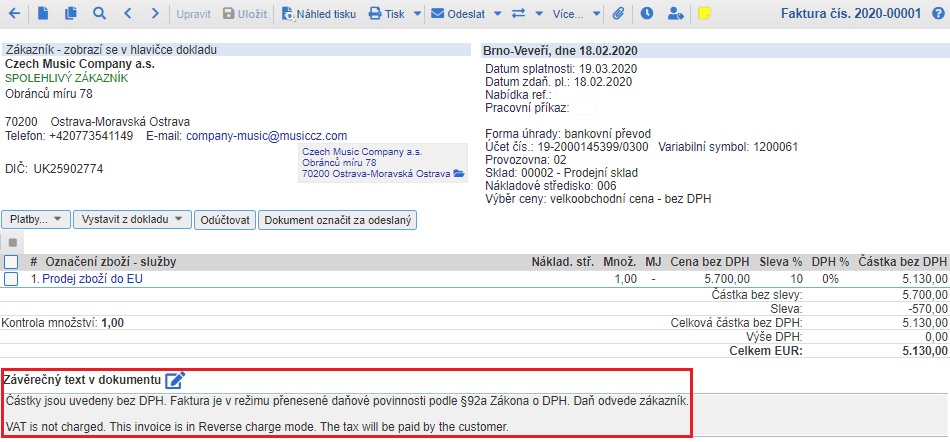Click the Pracovní příkaz input field

[x=585, y=107]
